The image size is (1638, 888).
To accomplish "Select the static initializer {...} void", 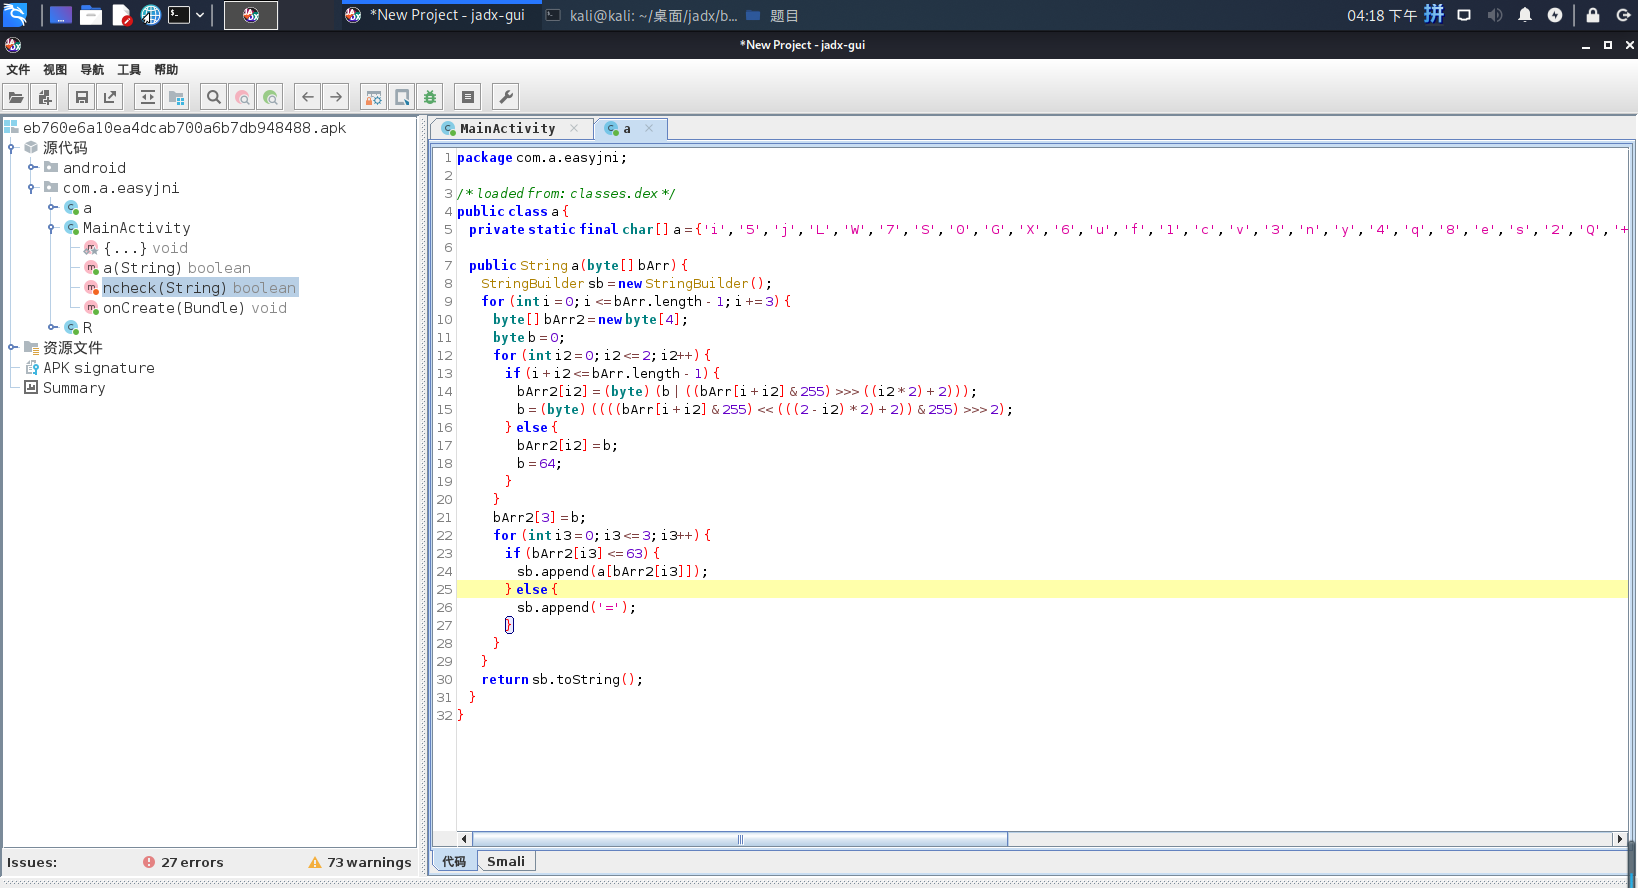I will 145,248.
